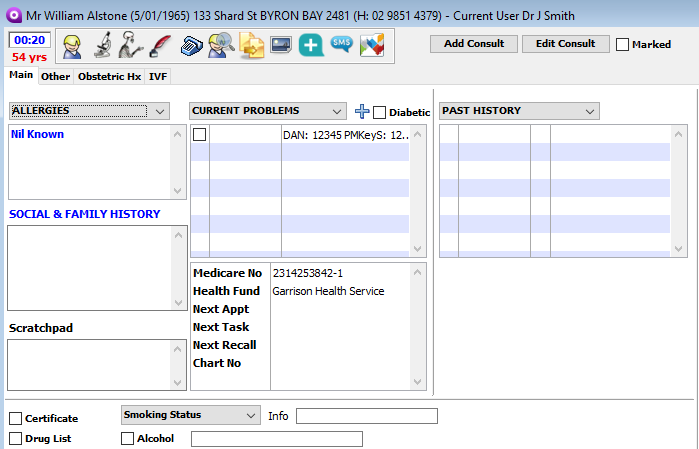699x449 pixels.
Task: Click the telephone icon in toolbar
Action: coord(192,46)
